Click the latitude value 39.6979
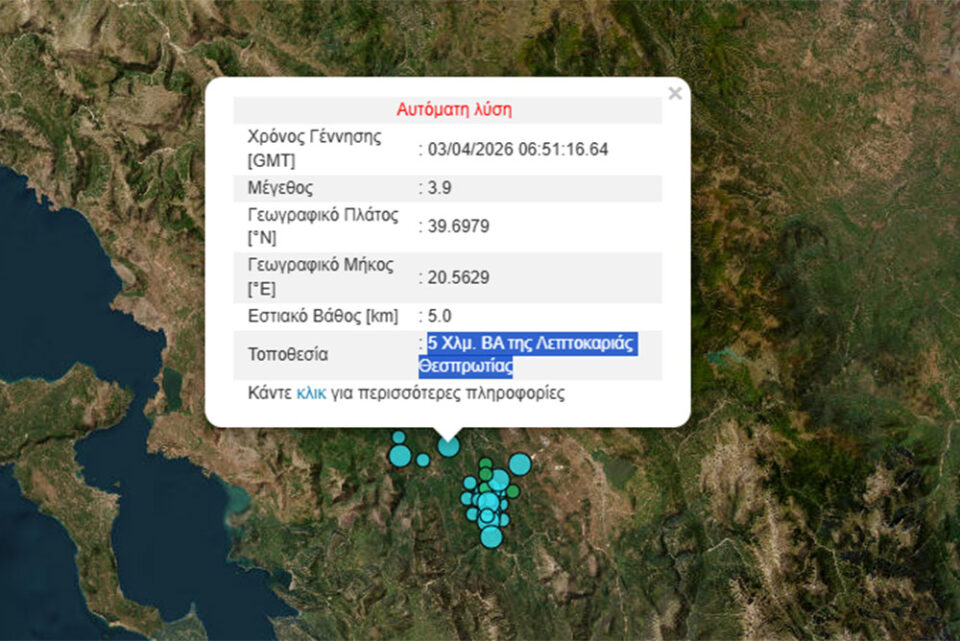Screen dimensions: 960x641 coord(458,227)
